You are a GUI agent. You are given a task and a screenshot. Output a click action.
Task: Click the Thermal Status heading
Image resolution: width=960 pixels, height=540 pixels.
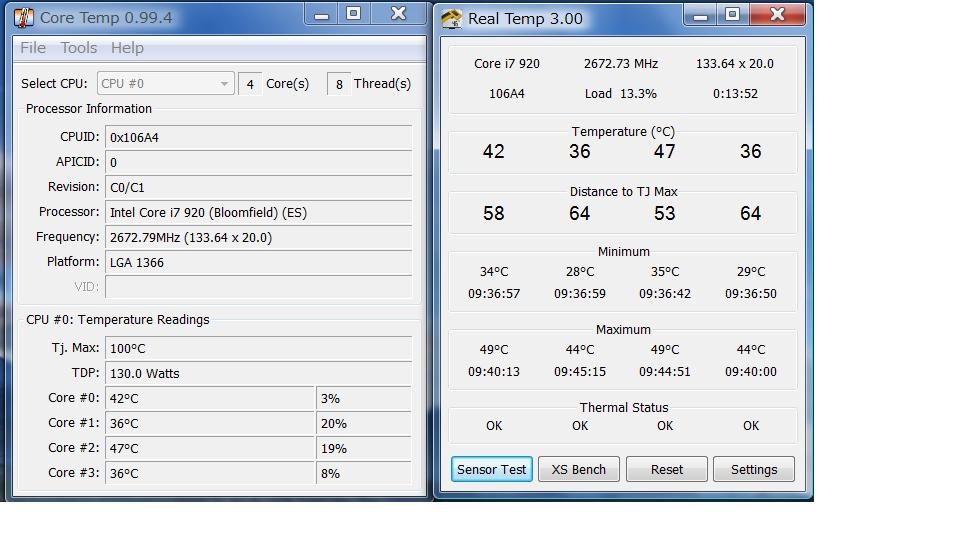click(624, 408)
